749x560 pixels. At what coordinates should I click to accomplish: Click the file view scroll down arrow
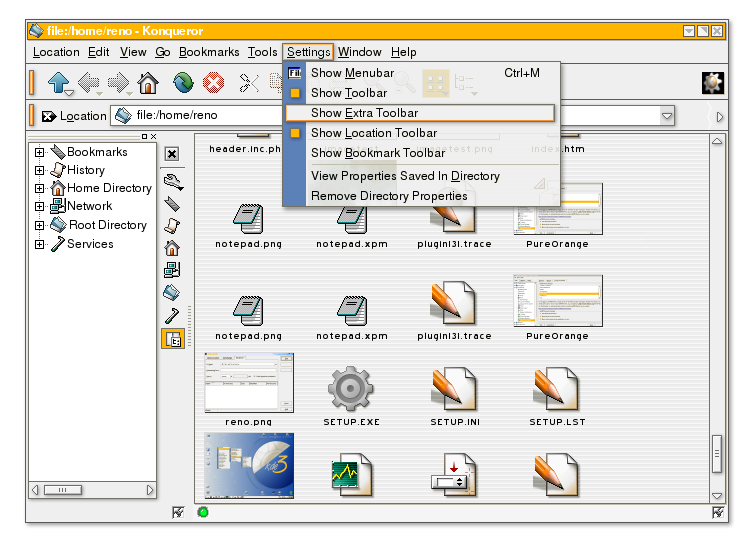[717, 496]
